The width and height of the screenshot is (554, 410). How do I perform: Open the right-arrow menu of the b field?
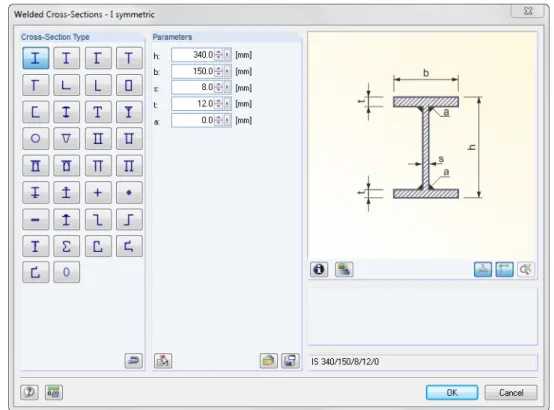coord(227,71)
